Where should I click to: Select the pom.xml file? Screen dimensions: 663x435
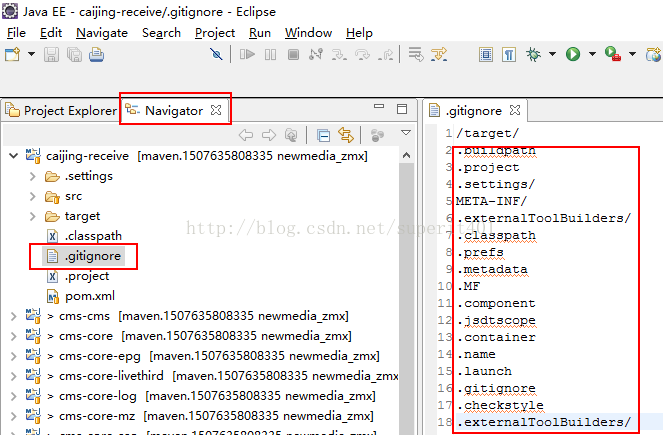click(80, 296)
